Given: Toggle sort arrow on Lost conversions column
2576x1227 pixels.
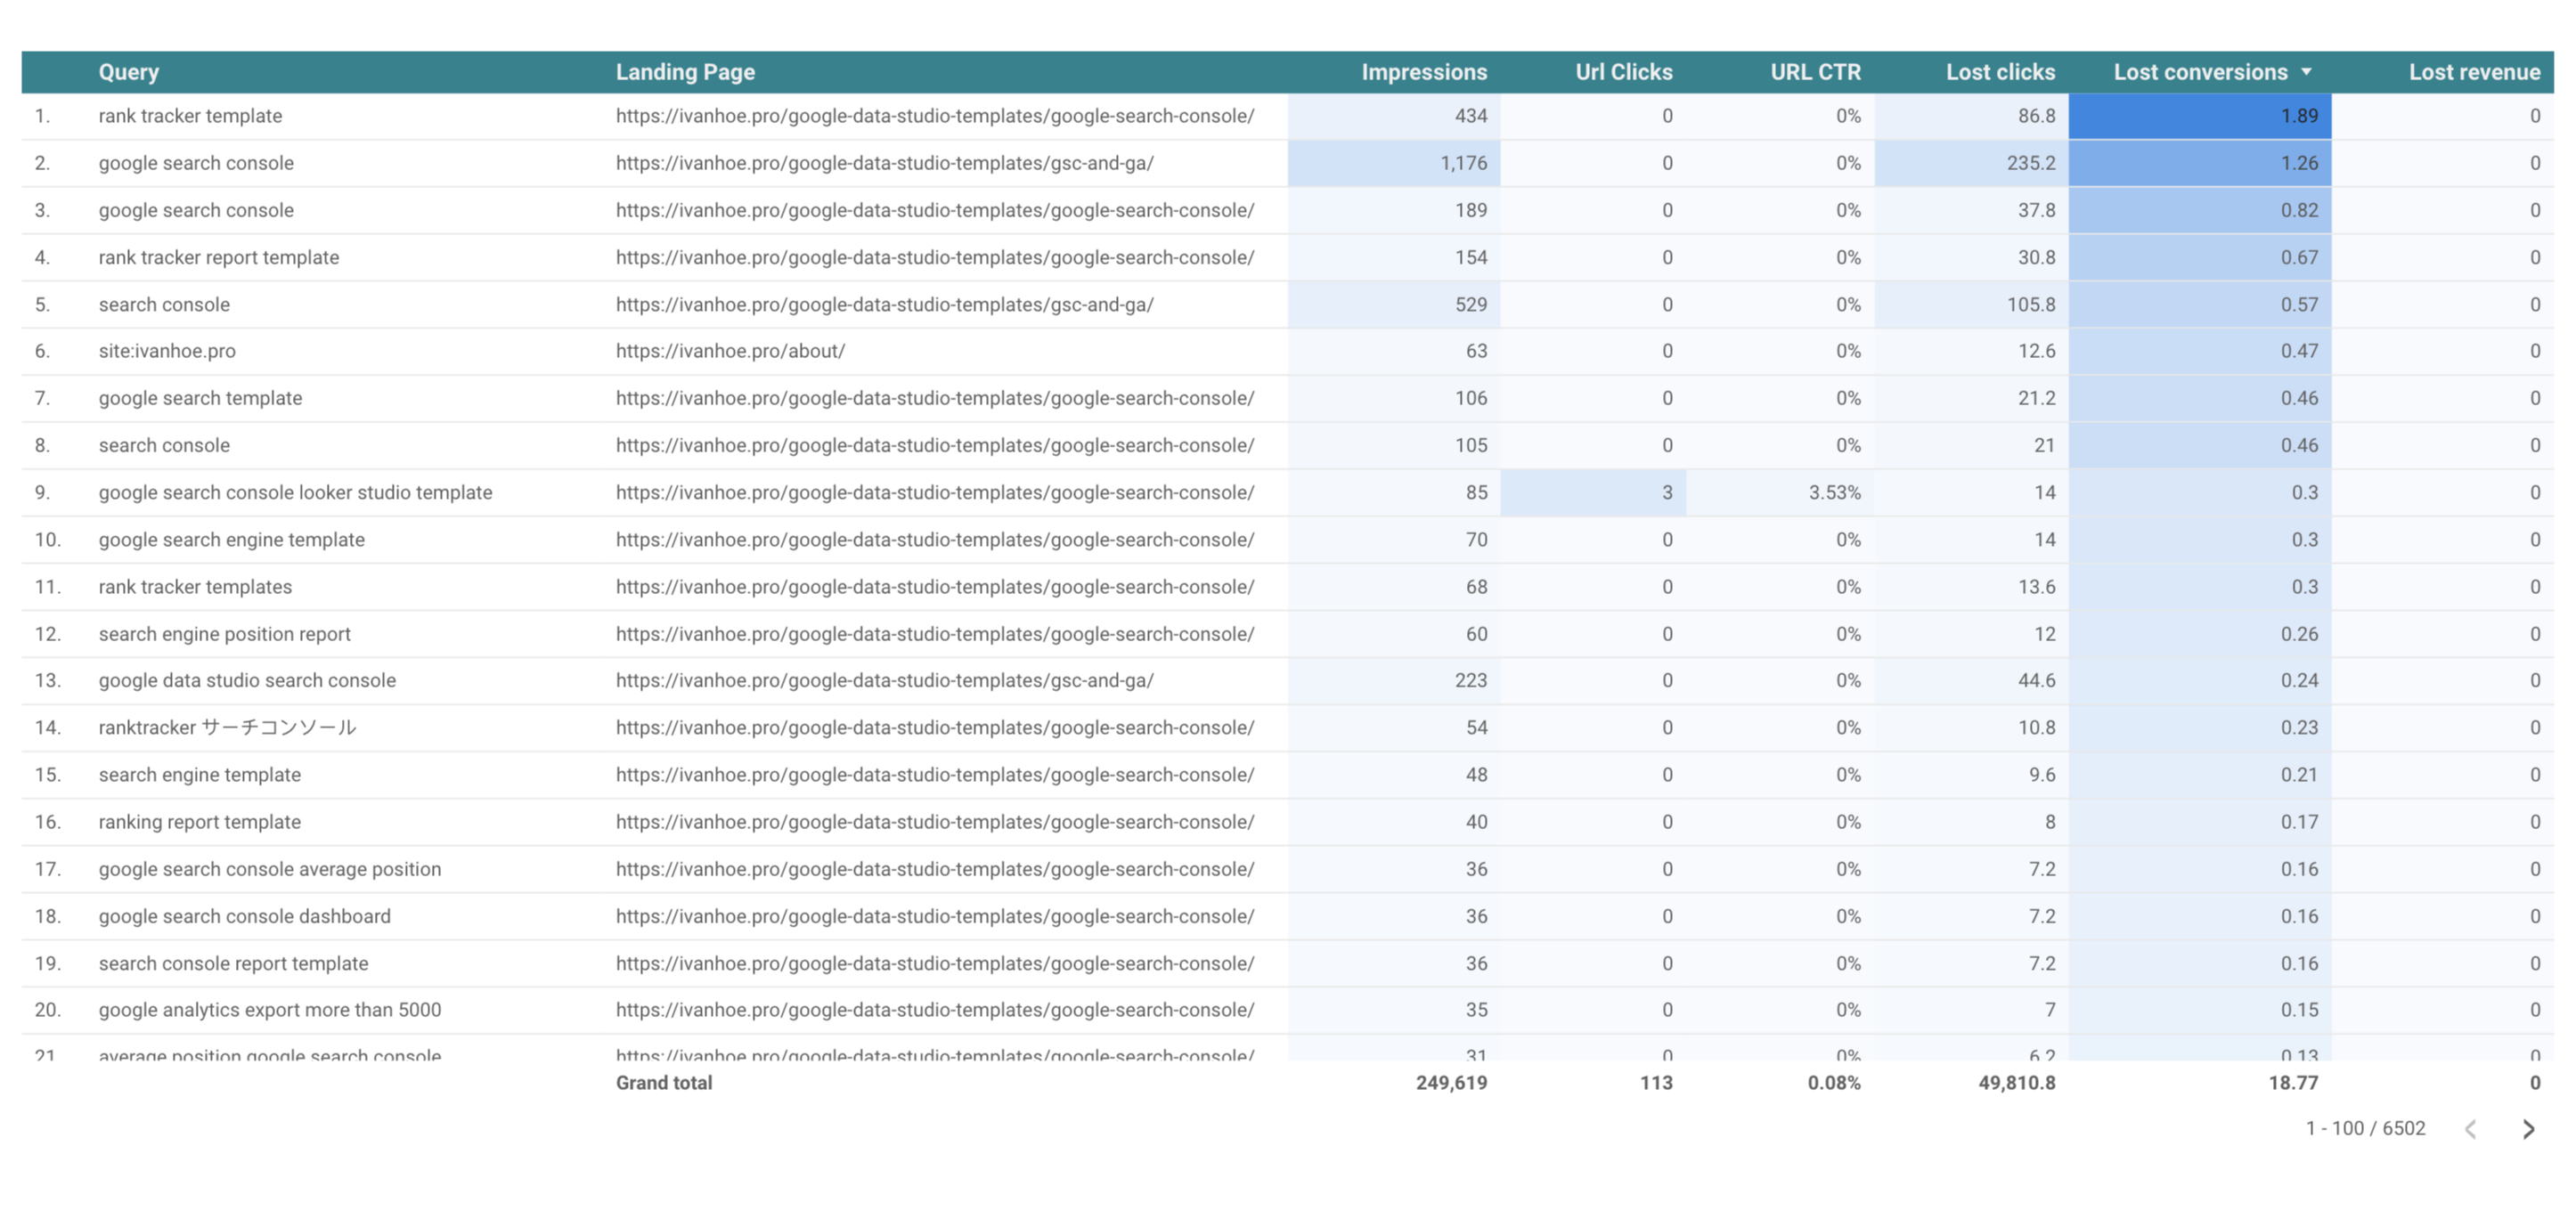Looking at the screenshot, I should [x=2306, y=72].
